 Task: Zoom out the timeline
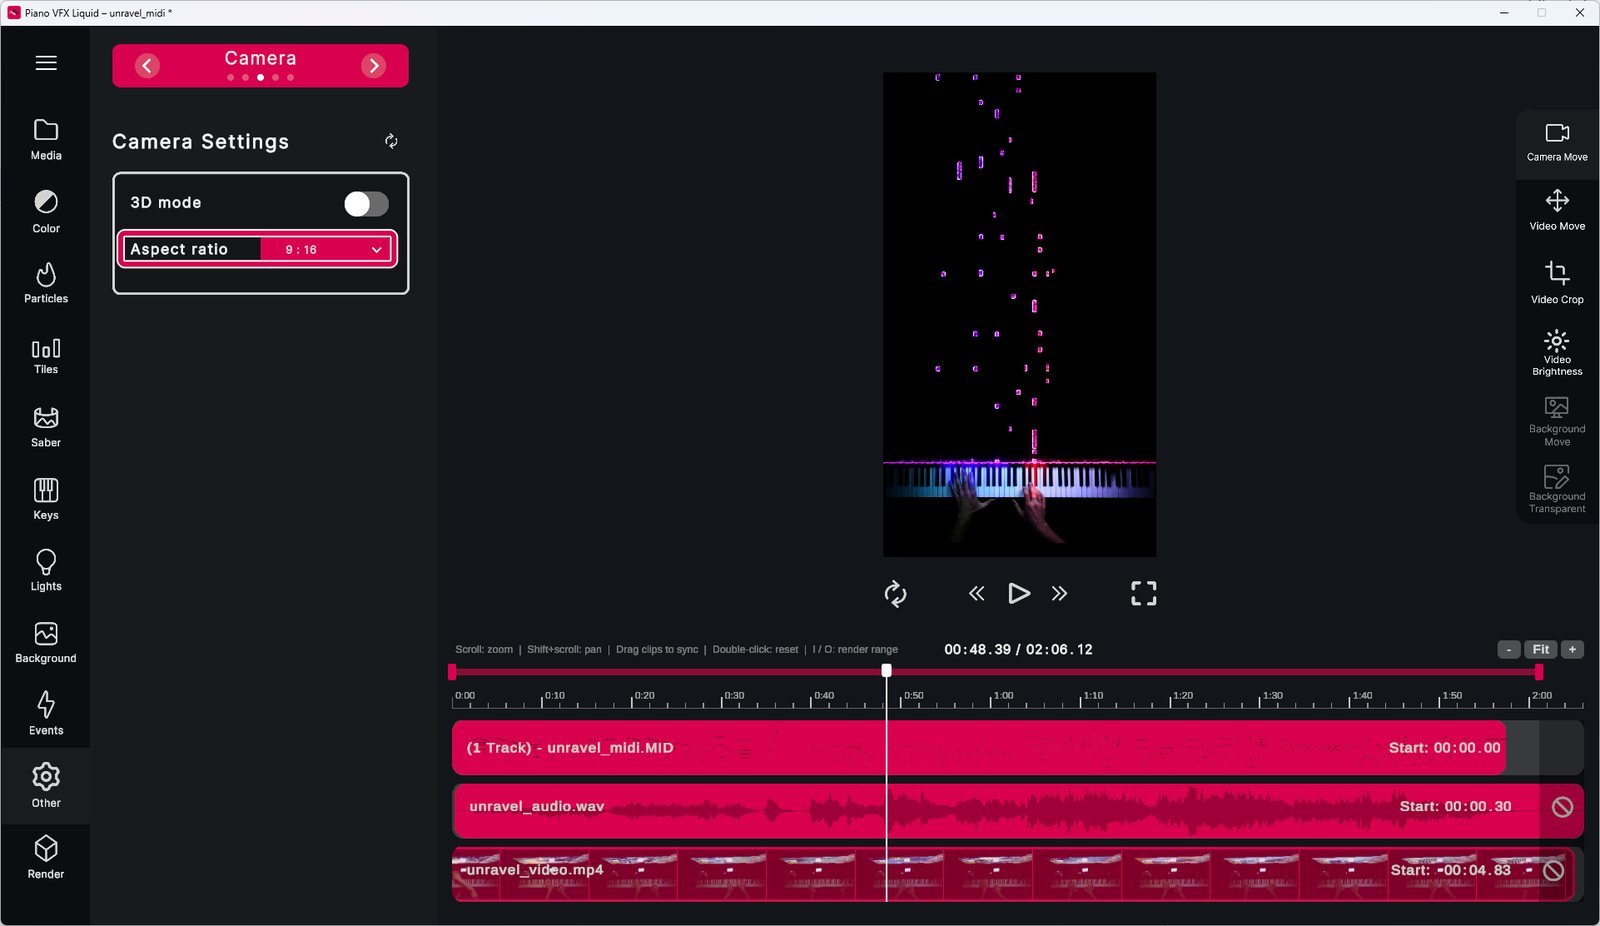pyautogui.click(x=1509, y=650)
